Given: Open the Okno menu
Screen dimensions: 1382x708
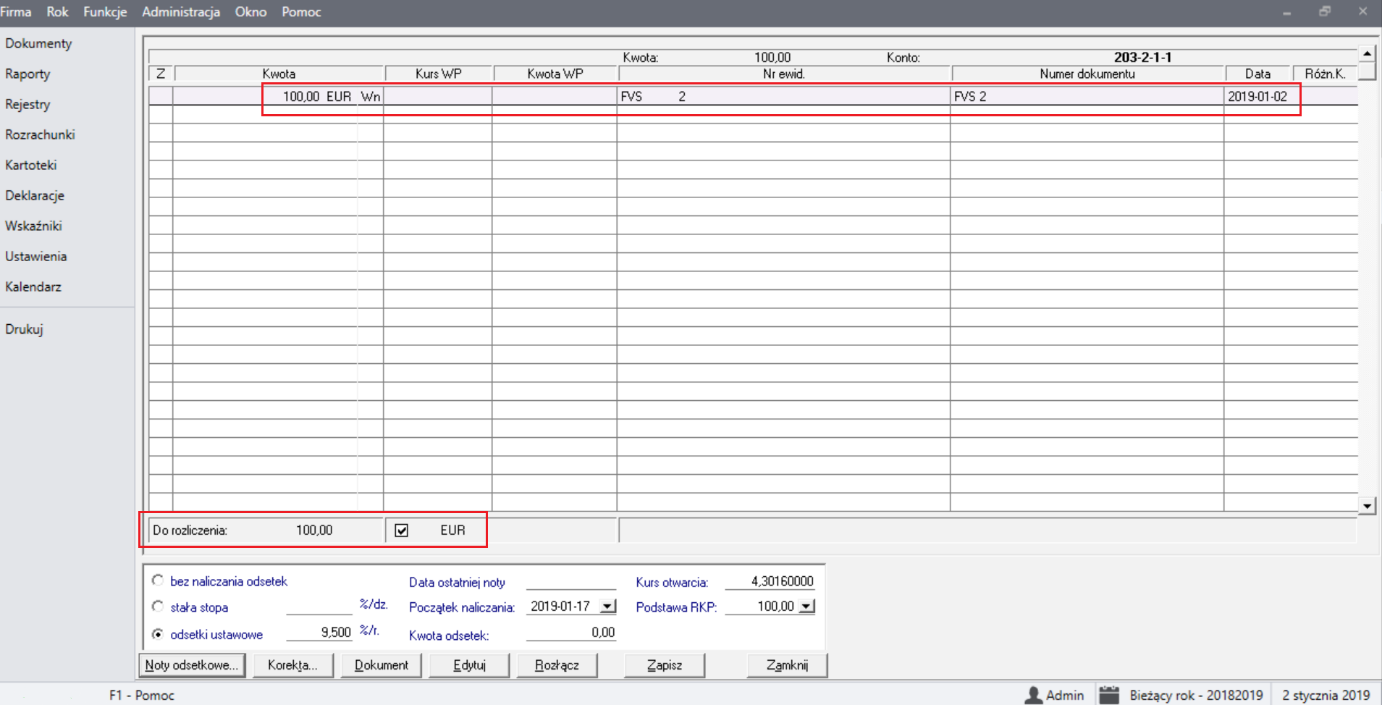Looking at the screenshot, I should click(x=250, y=12).
